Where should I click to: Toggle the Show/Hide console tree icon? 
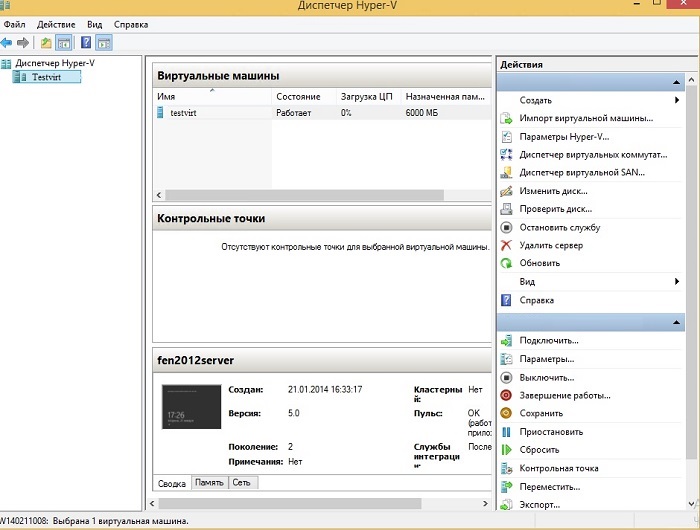pos(64,43)
